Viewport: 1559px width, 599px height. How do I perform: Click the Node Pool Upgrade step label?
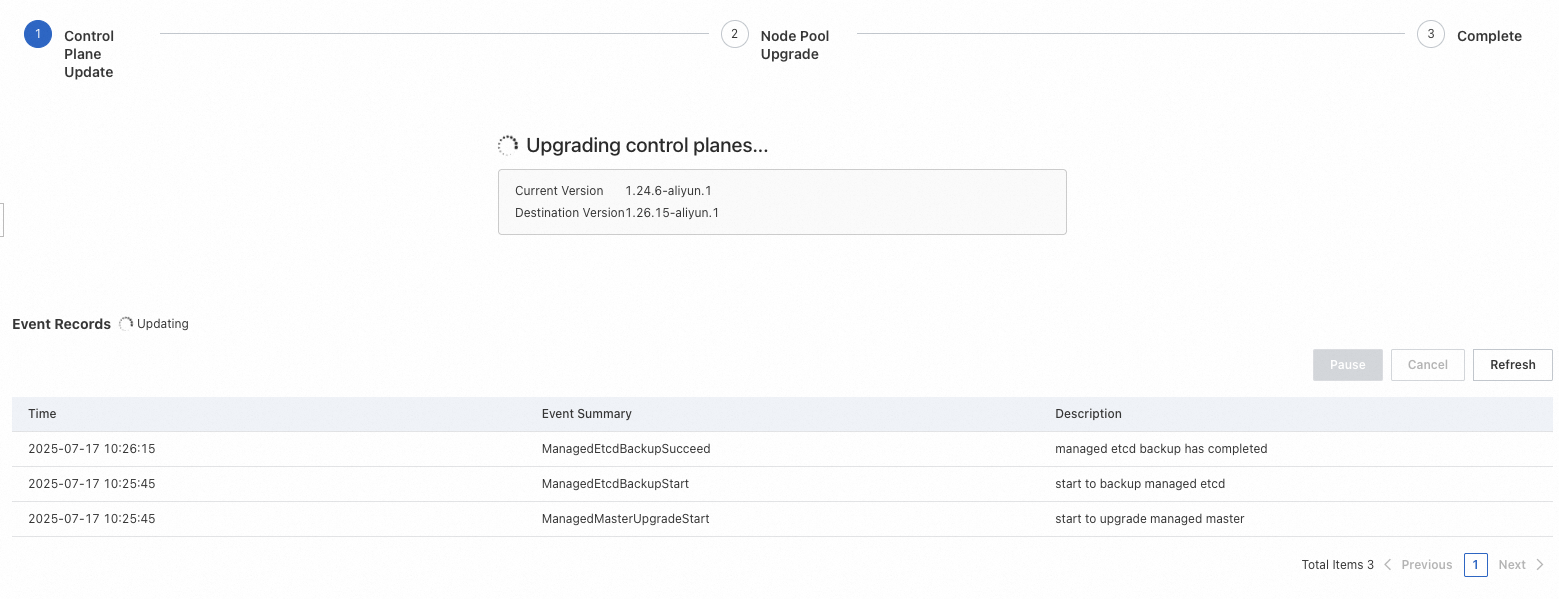(795, 45)
